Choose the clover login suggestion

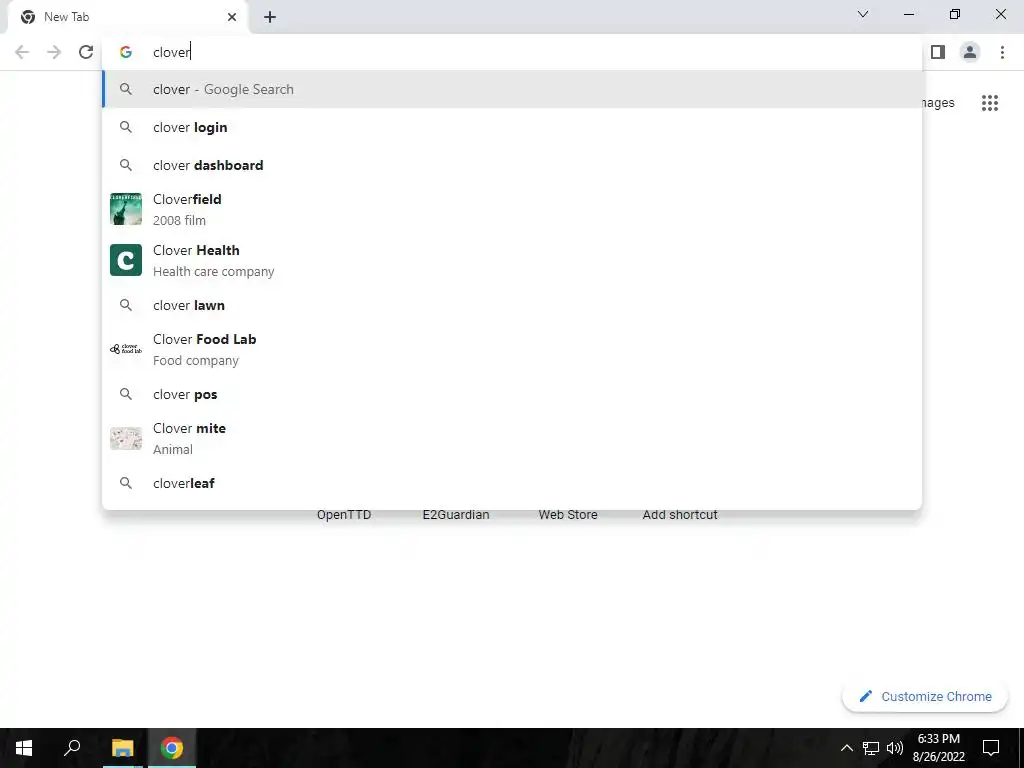[x=512, y=127]
